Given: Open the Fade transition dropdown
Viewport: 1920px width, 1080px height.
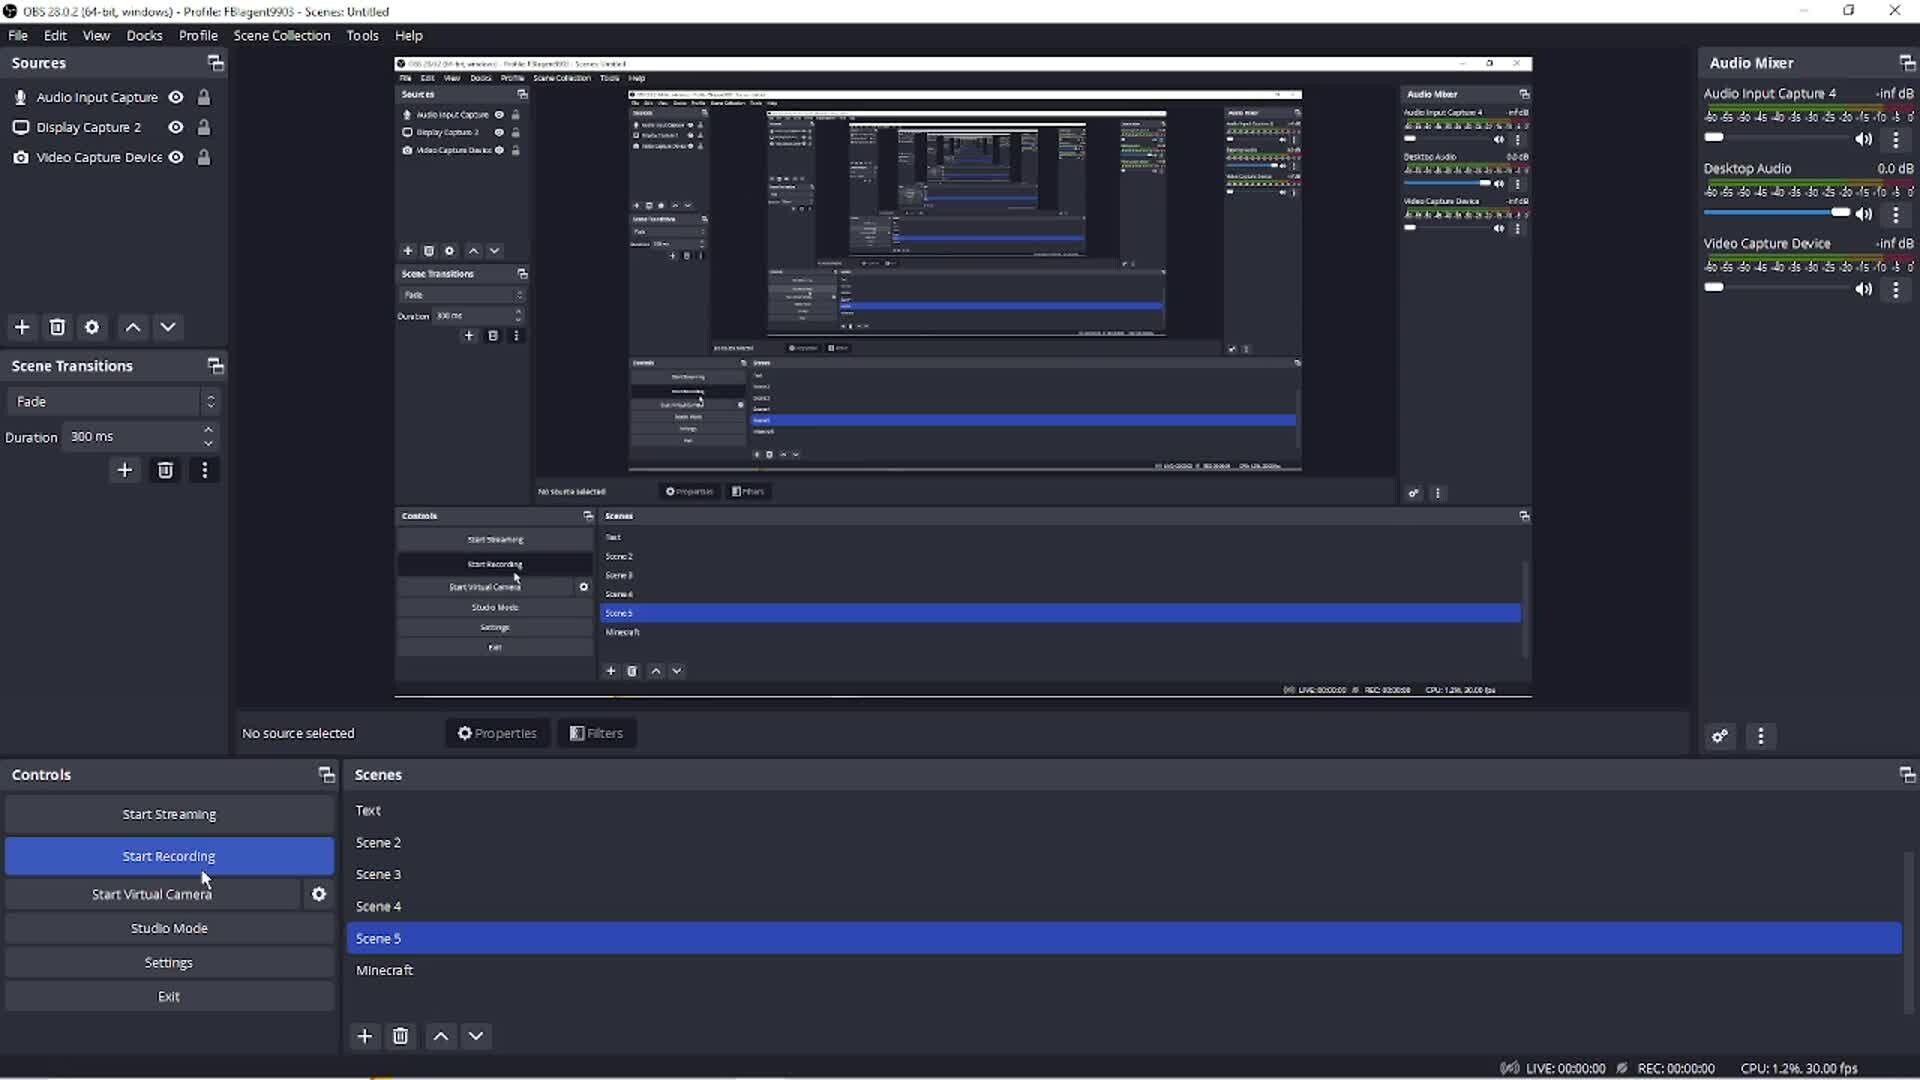Looking at the screenshot, I should [x=112, y=401].
